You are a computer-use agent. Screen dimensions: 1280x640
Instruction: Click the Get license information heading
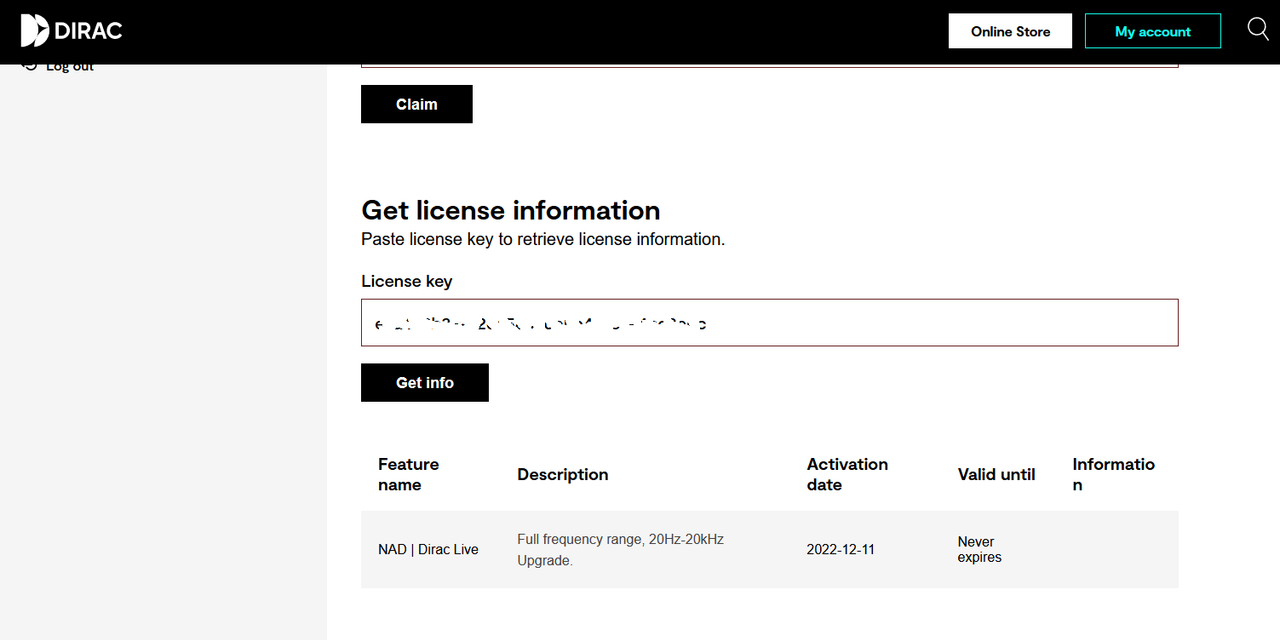click(511, 210)
